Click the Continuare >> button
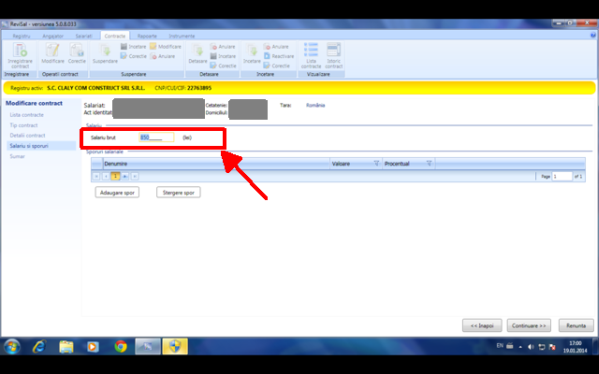 click(x=529, y=325)
